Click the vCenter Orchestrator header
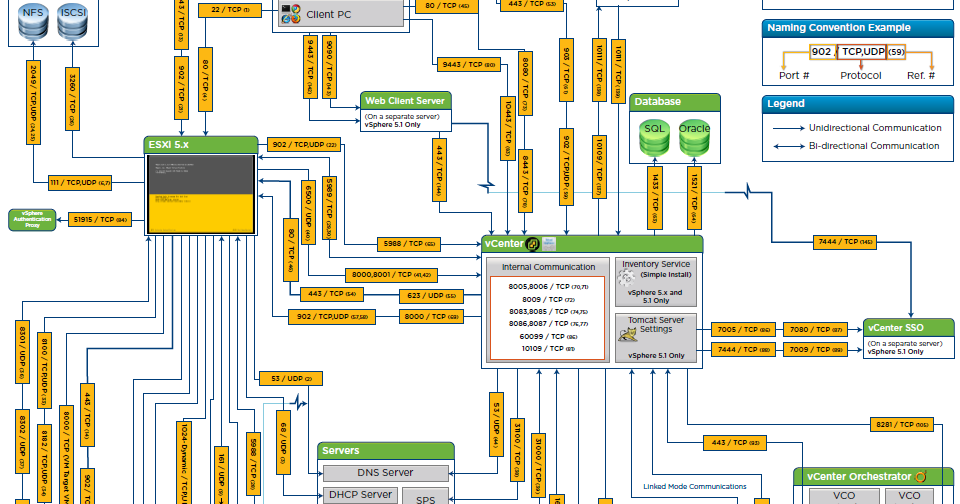The height and width of the screenshot is (504, 960). [x=874, y=476]
